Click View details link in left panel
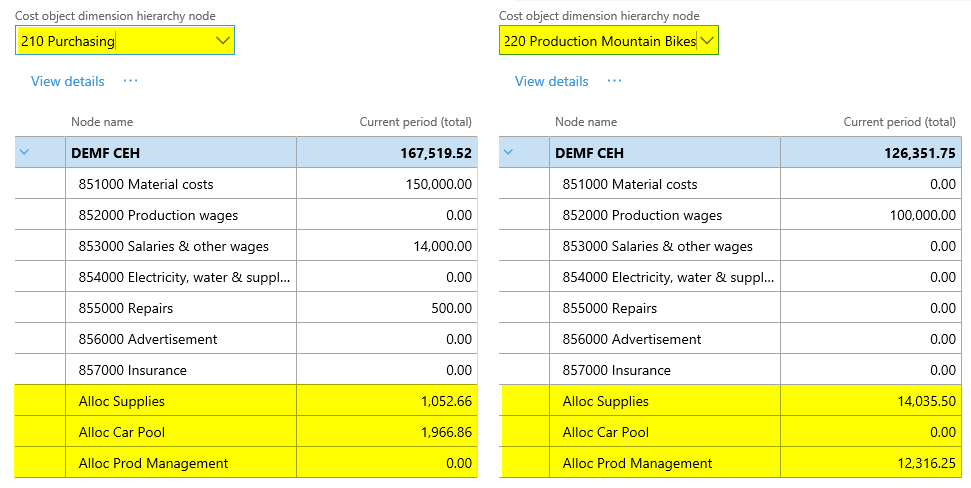 click(67, 81)
